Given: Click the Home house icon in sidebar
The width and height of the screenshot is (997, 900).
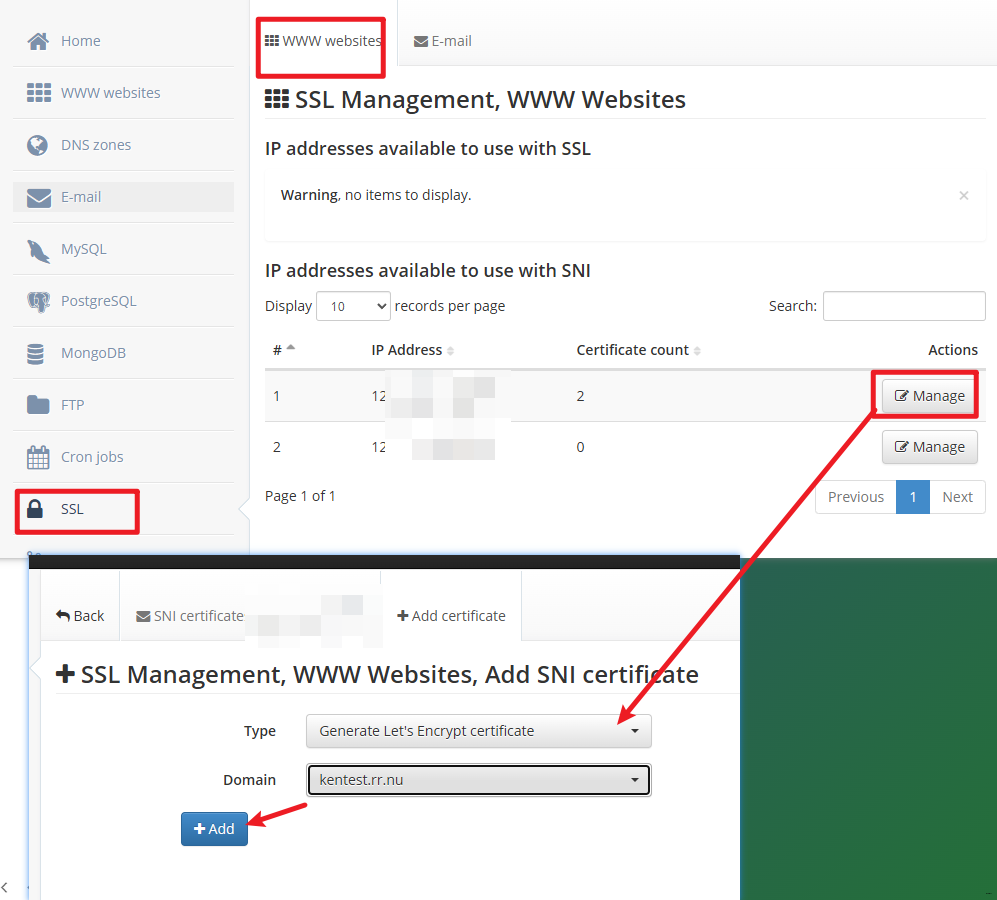Looking at the screenshot, I should [38, 41].
